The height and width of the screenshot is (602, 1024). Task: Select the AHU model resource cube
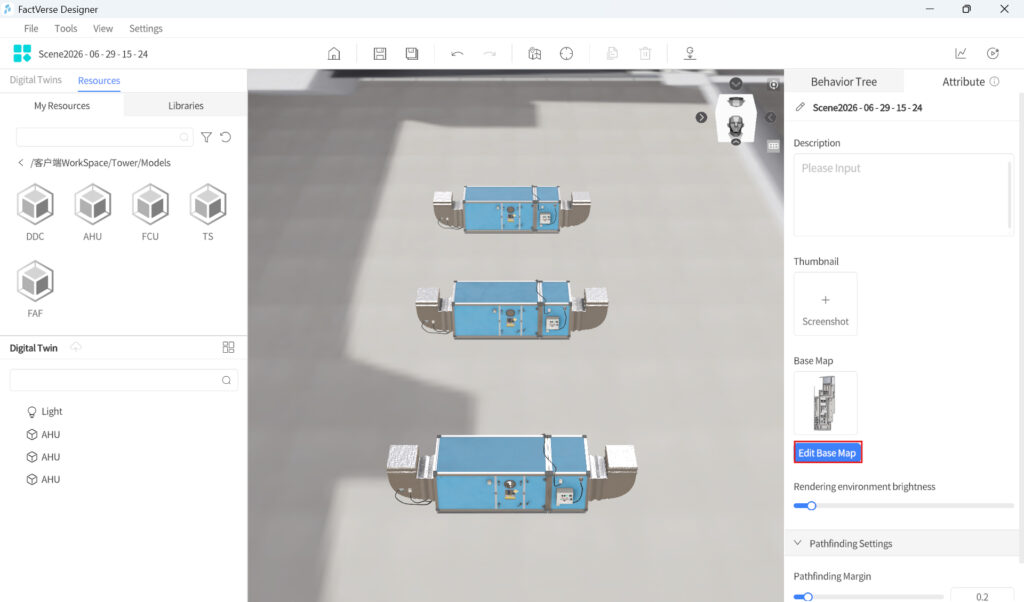tap(93, 212)
